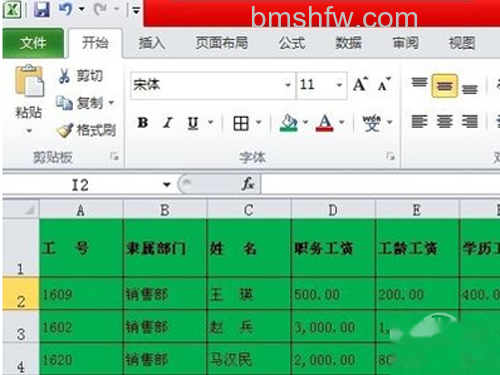Align text left
This screenshot has height=375, width=500.
pos(419,121)
